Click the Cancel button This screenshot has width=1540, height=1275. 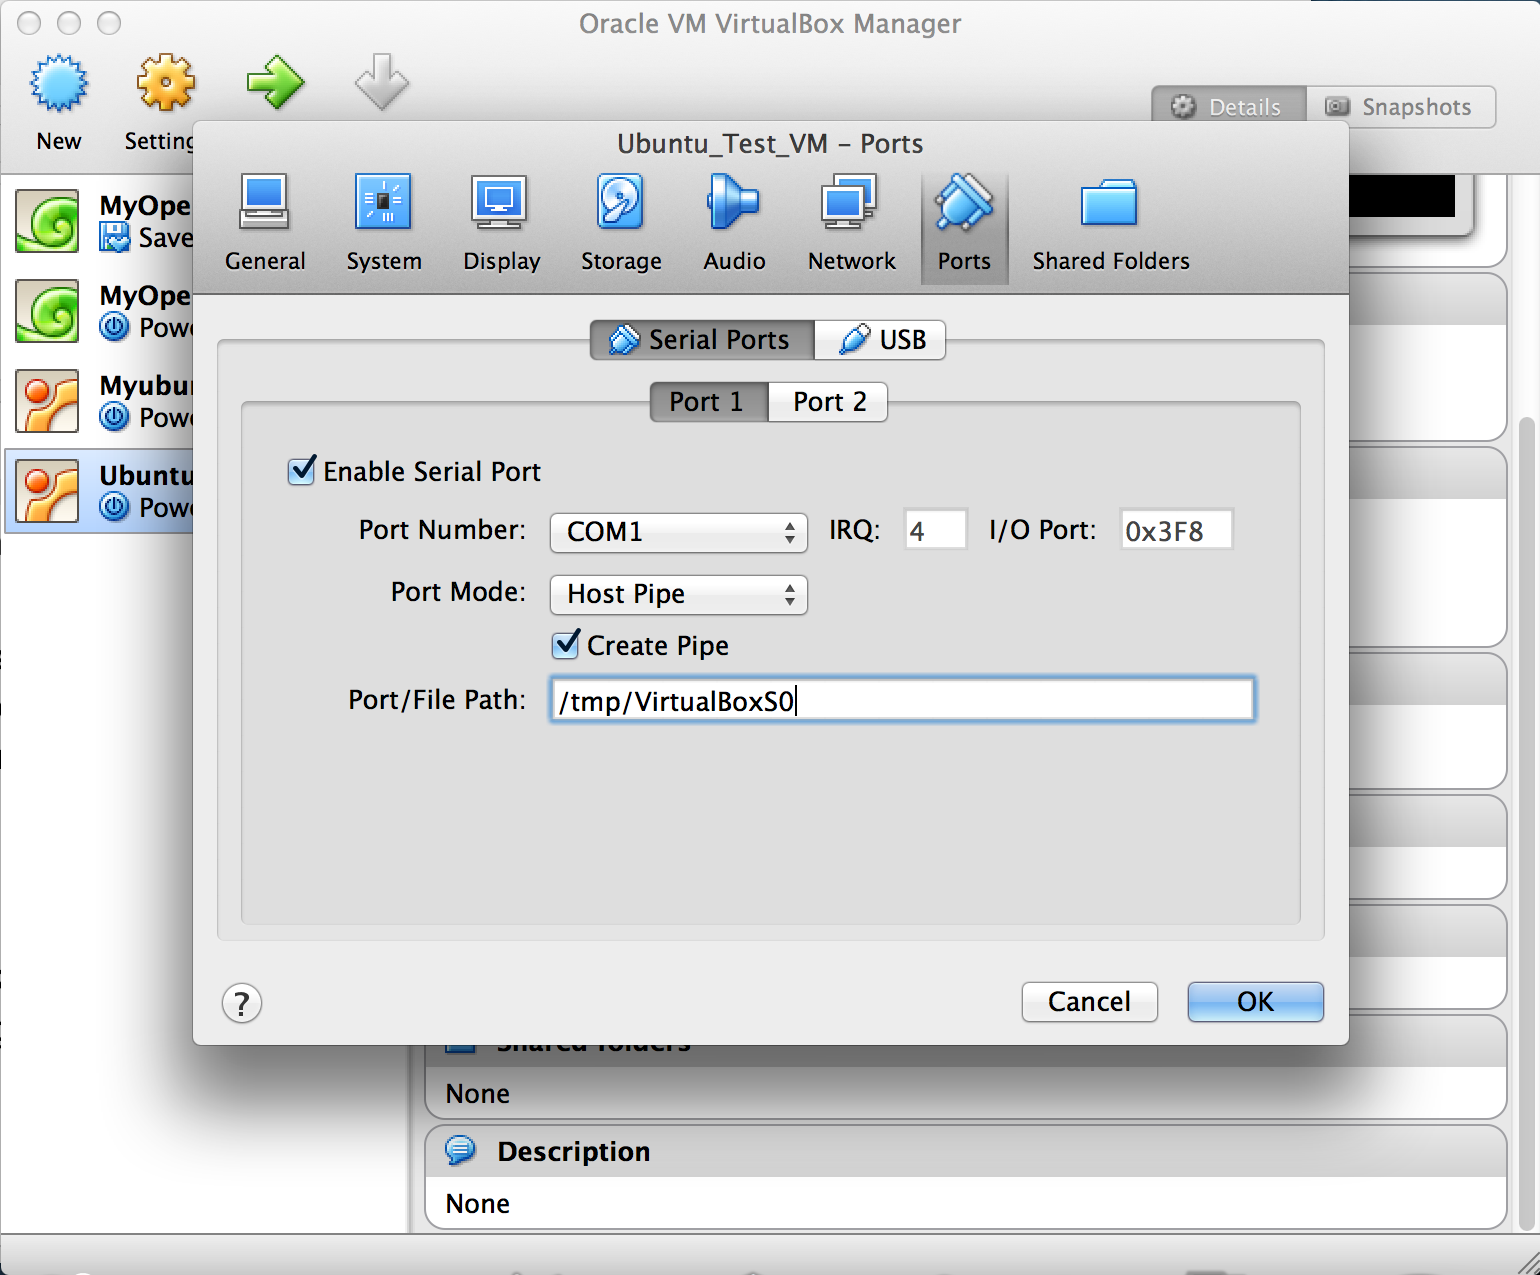pos(1089,1002)
